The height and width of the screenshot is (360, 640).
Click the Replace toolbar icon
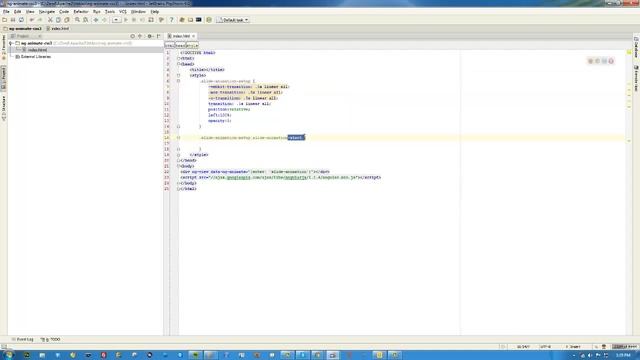[x=86, y=20]
